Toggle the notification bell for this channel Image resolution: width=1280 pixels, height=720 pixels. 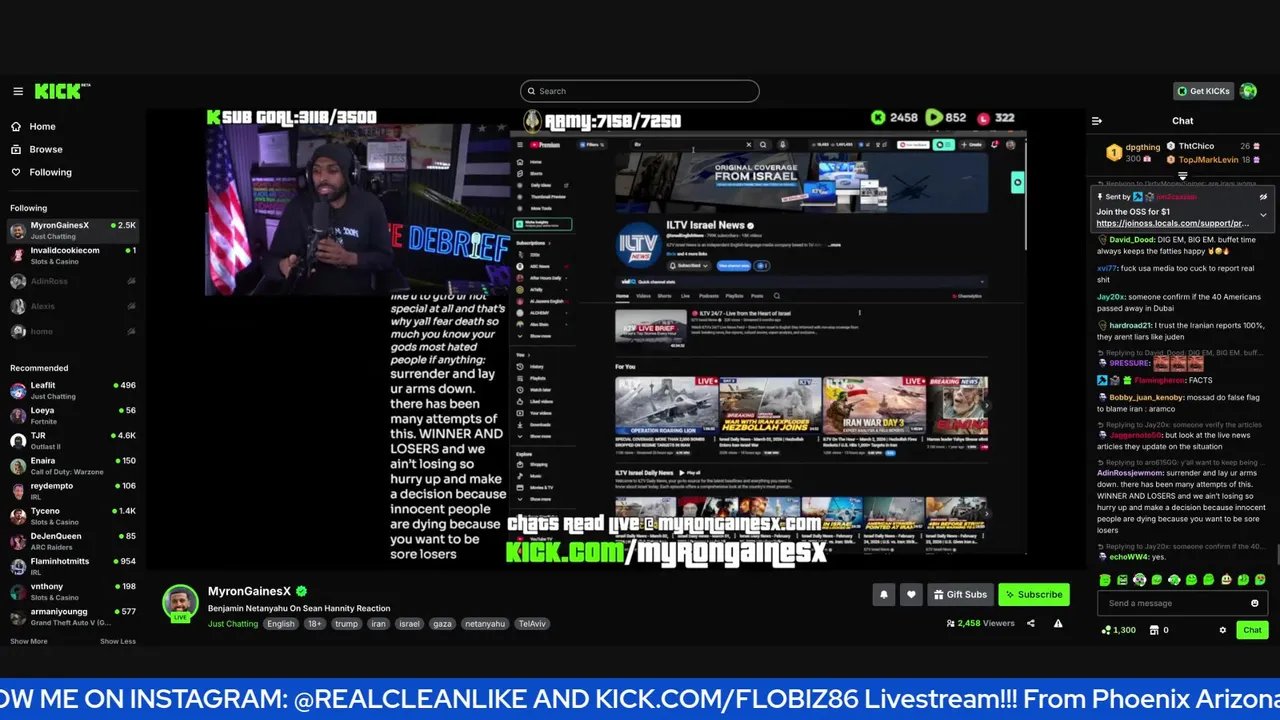[884, 594]
